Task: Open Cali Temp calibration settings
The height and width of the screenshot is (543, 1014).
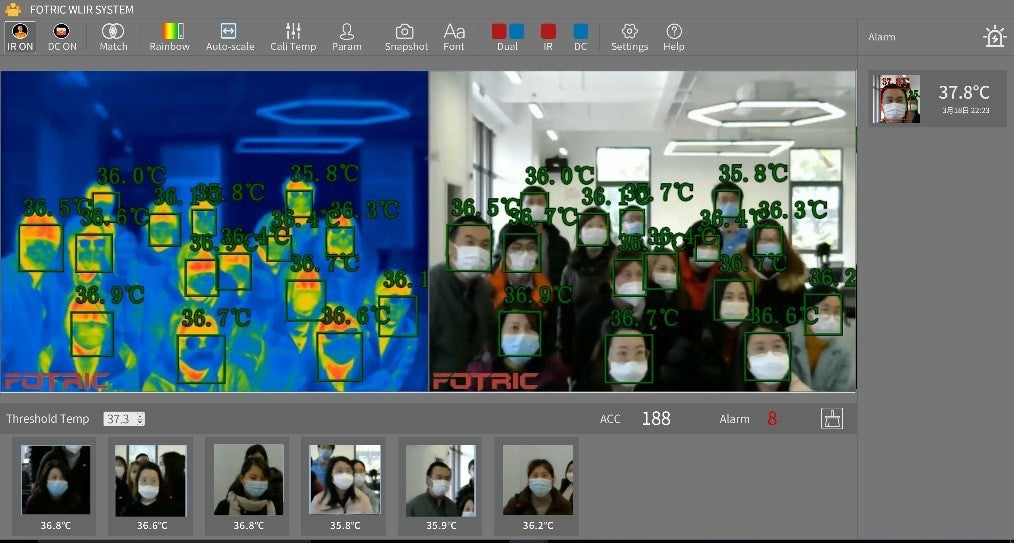Action: tap(293, 37)
